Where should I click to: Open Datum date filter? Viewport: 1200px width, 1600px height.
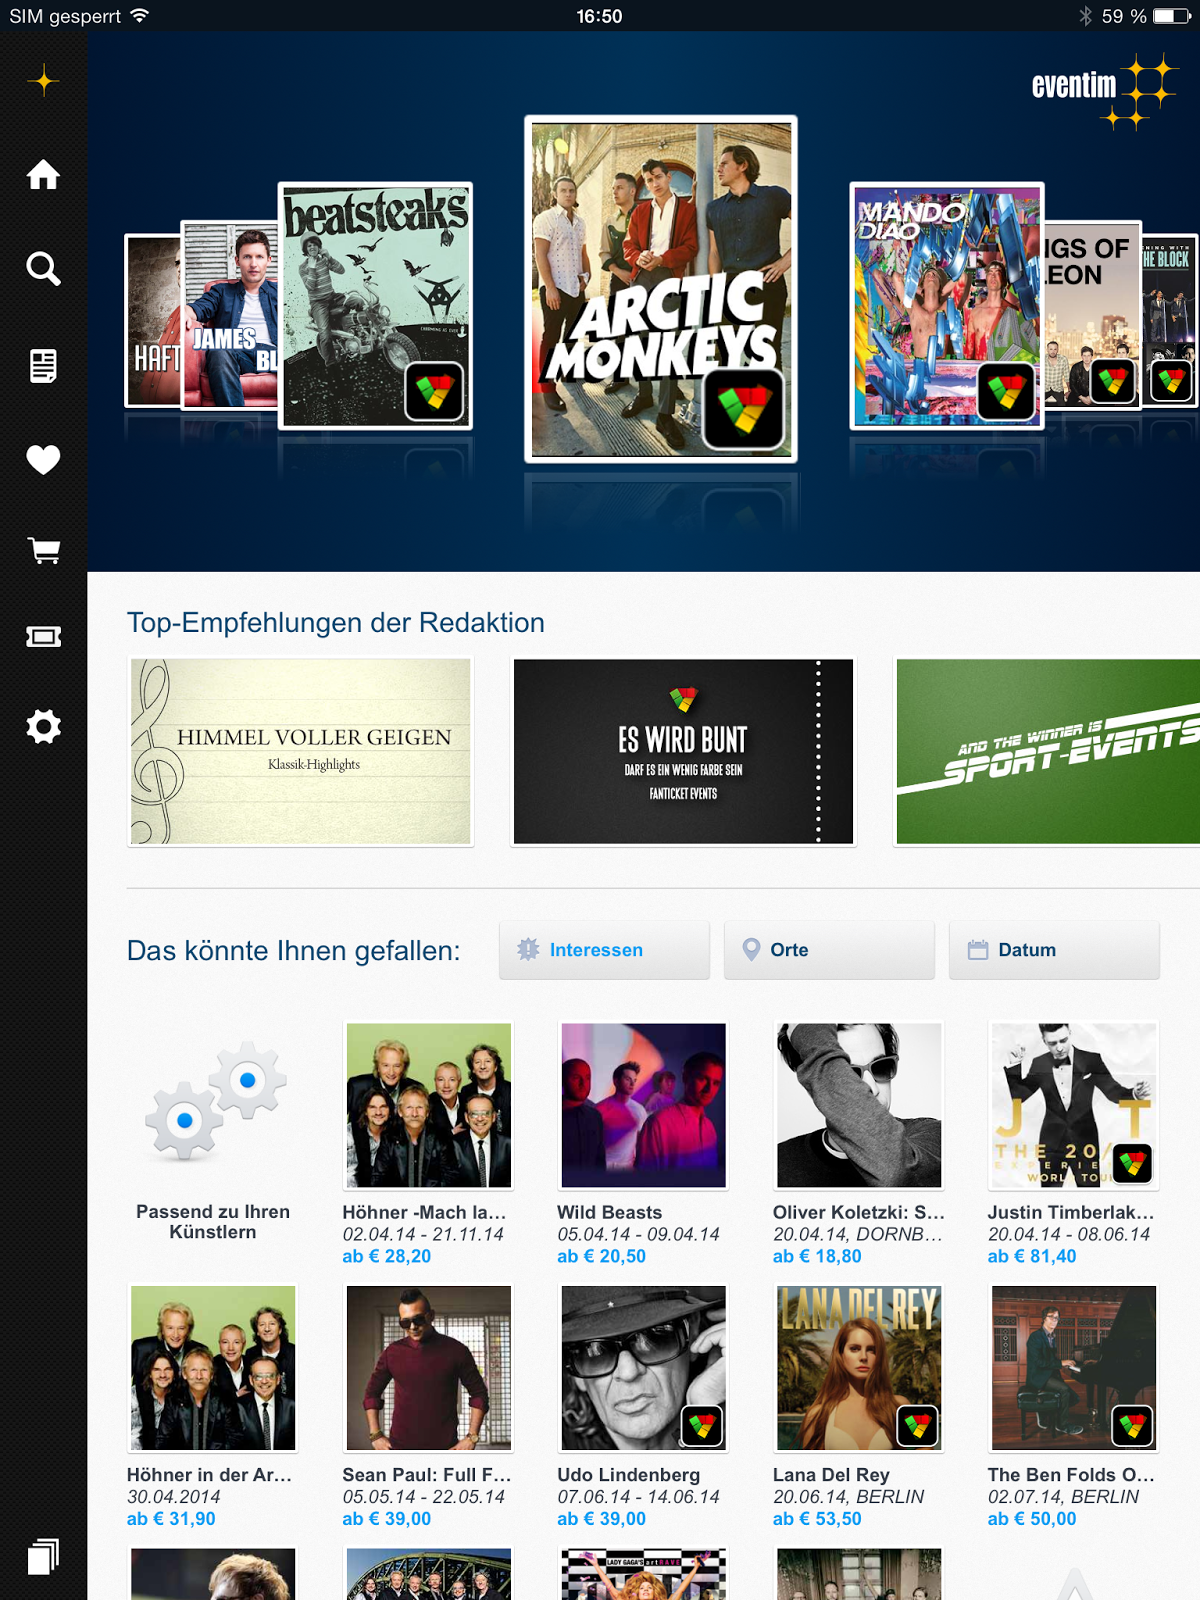(1054, 950)
